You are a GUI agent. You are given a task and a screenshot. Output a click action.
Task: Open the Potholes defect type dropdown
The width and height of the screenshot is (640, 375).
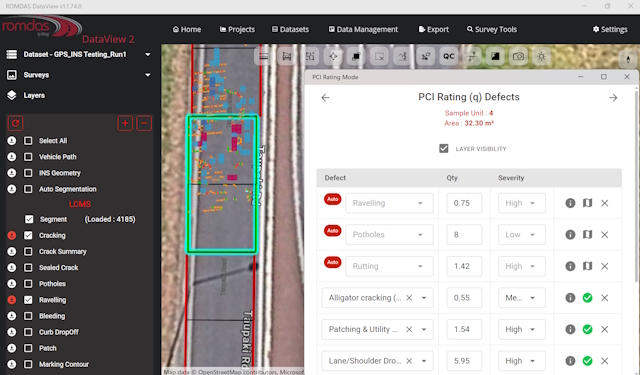coord(389,235)
